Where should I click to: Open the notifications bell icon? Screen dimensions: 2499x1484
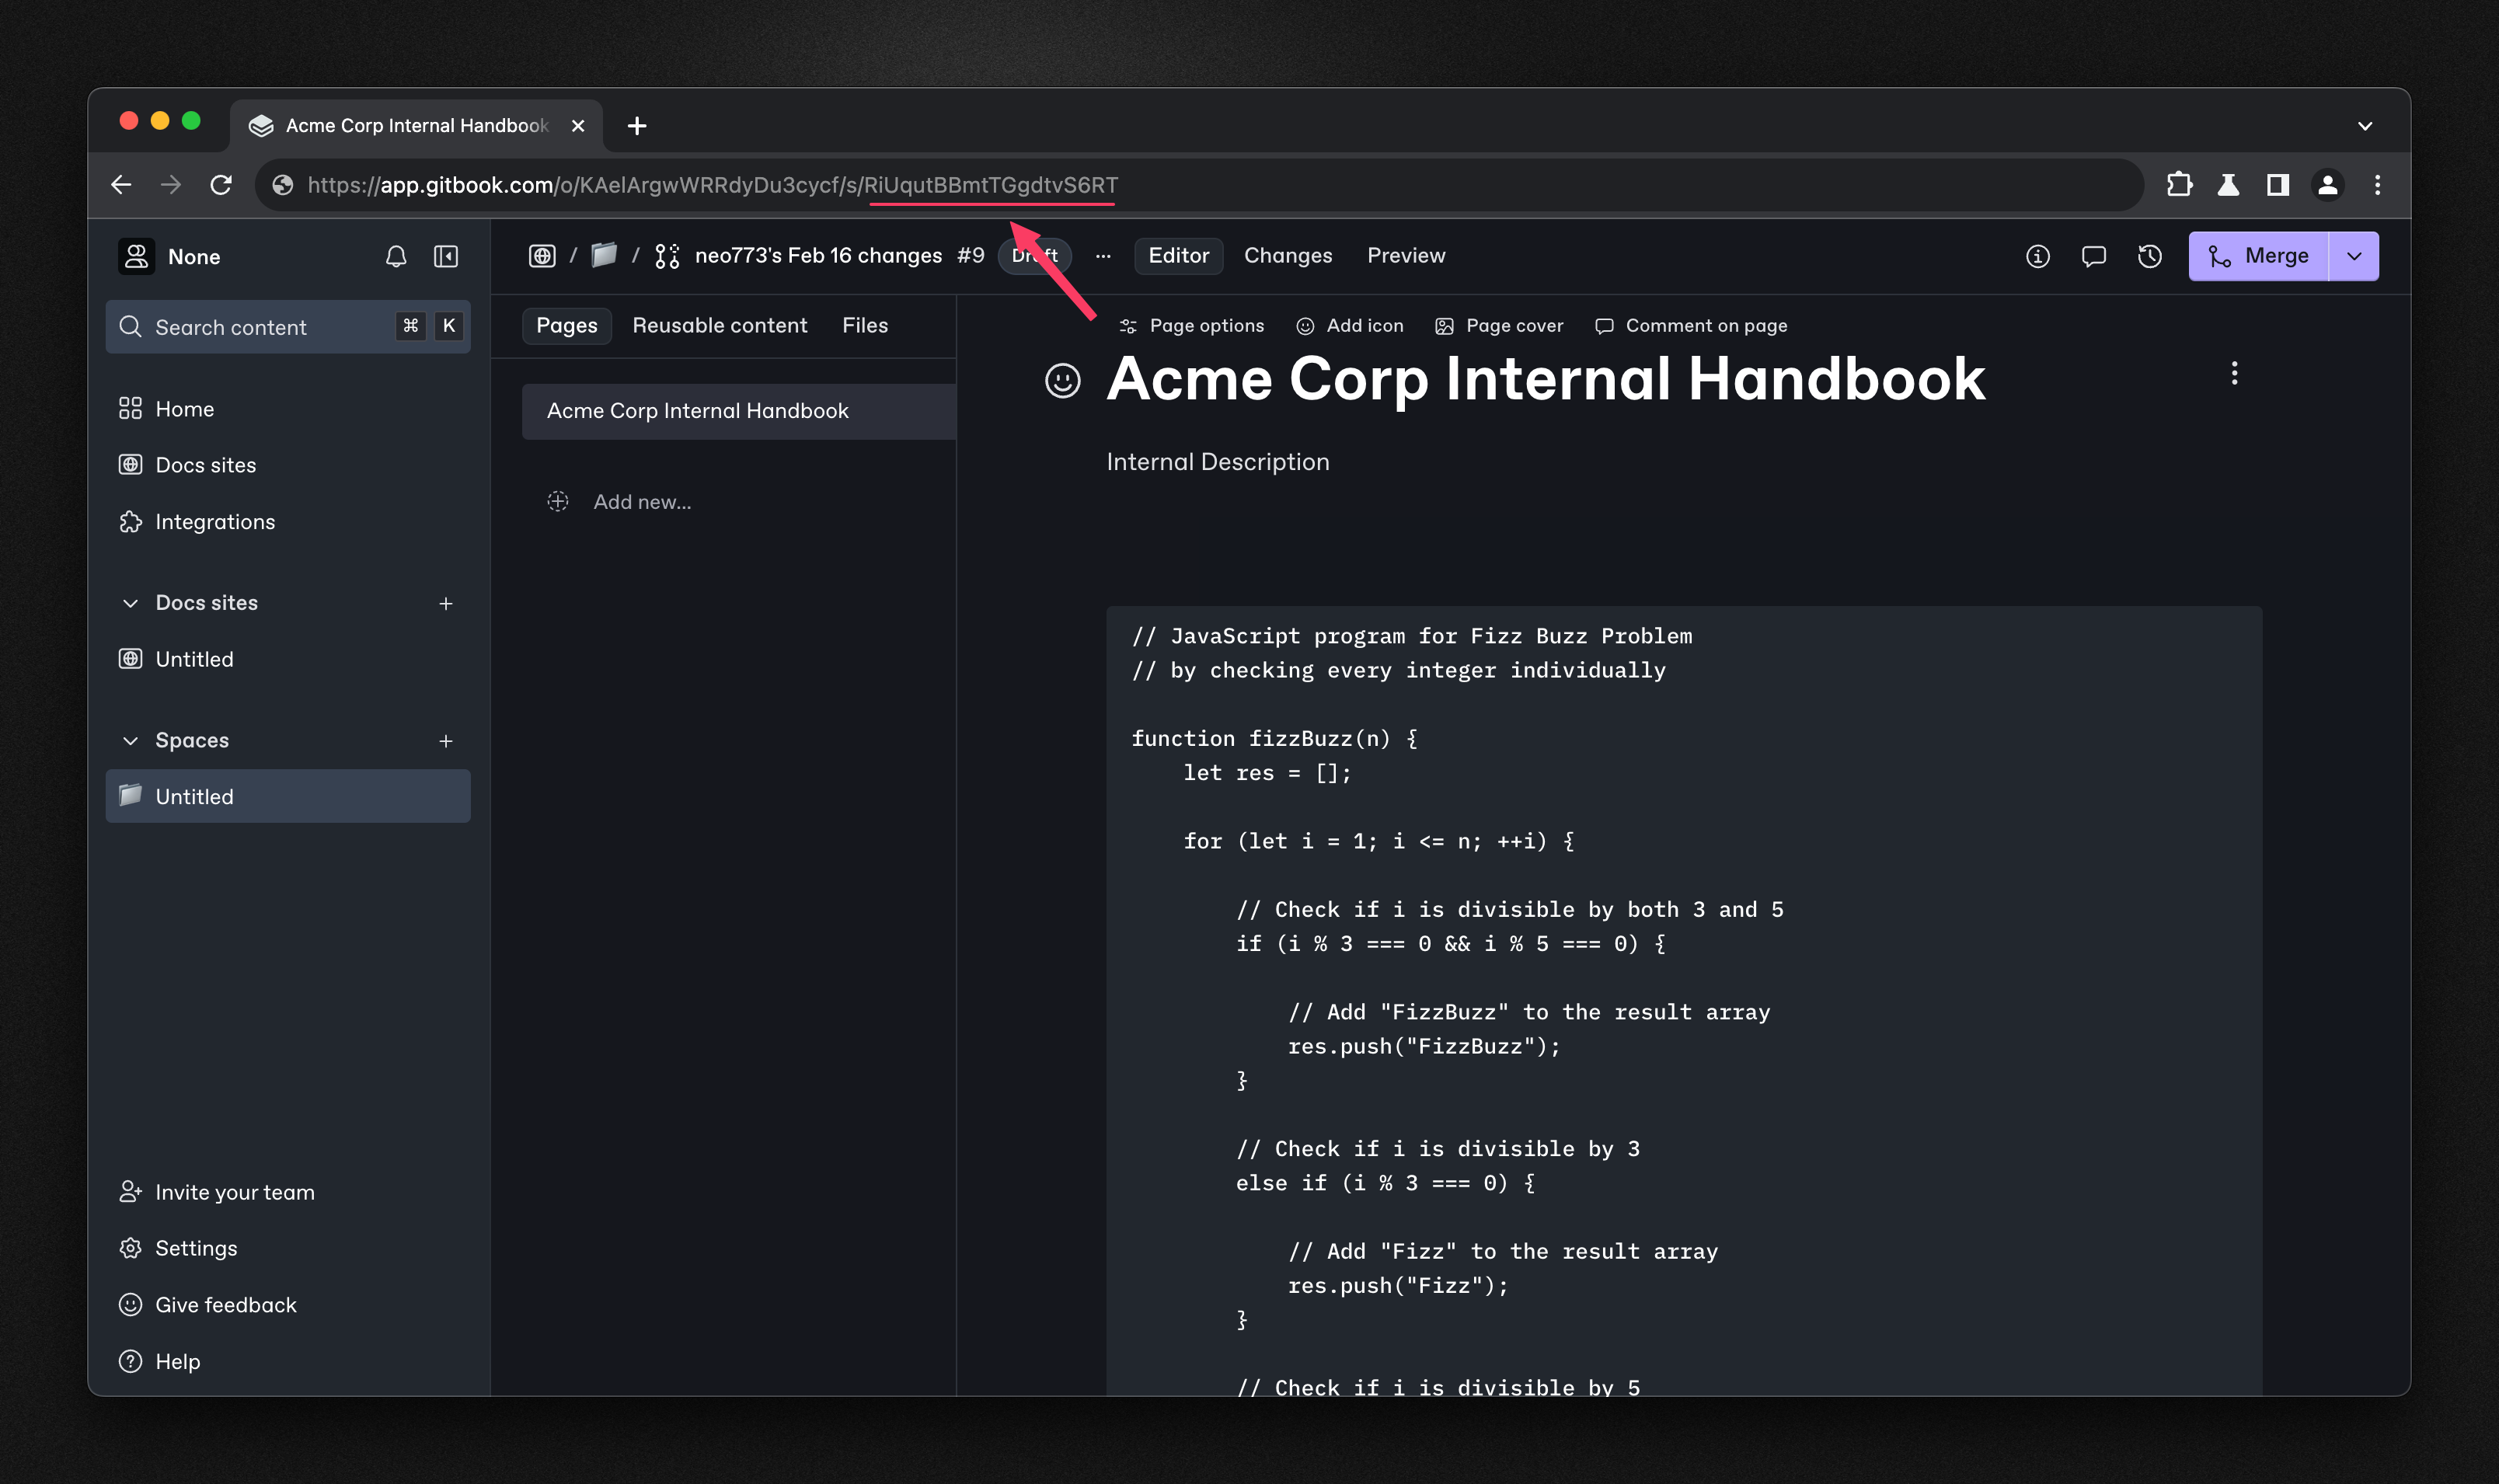point(395,256)
